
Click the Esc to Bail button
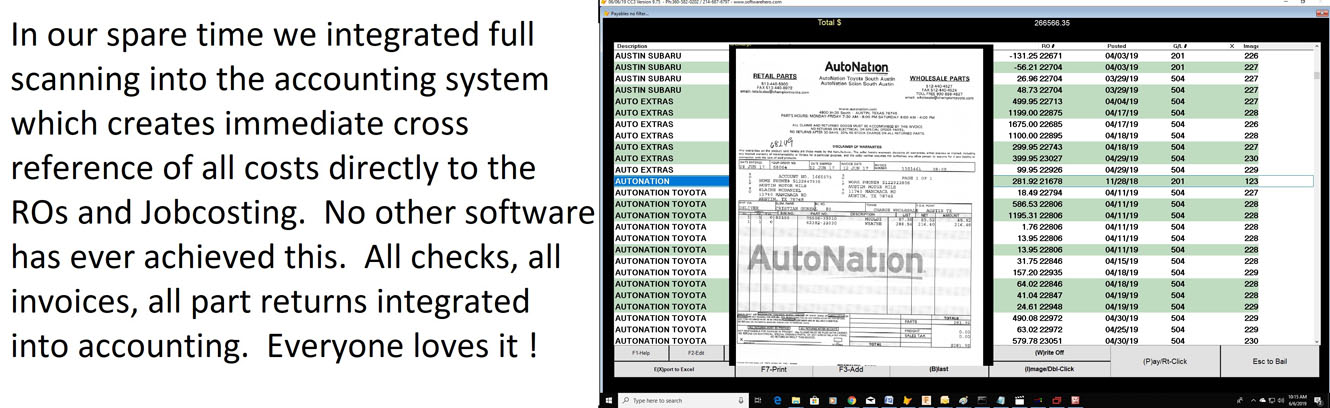click(1270, 361)
